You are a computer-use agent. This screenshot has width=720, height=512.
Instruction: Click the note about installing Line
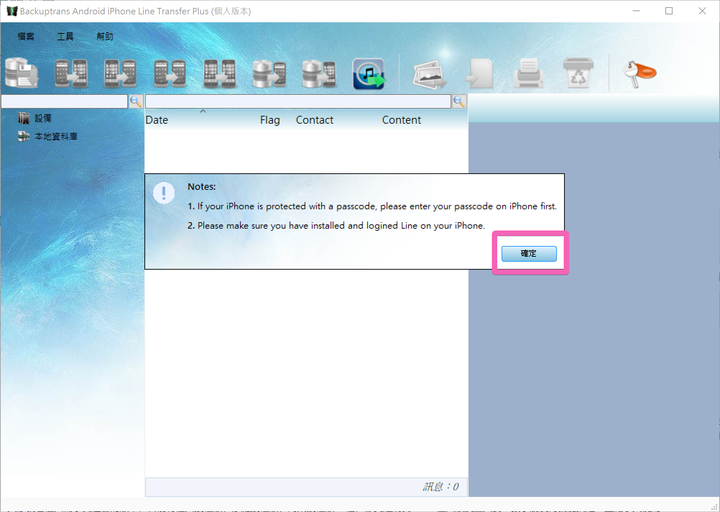click(x=336, y=226)
